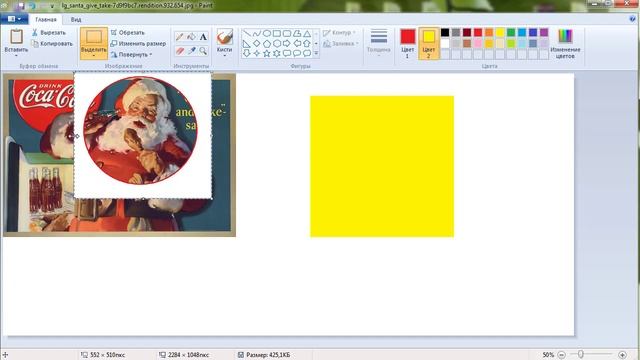Click the selected round Santa image

(x=140, y=131)
